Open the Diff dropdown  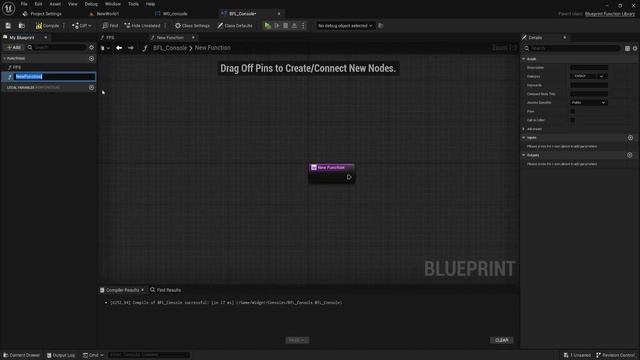(x=82, y=26)
